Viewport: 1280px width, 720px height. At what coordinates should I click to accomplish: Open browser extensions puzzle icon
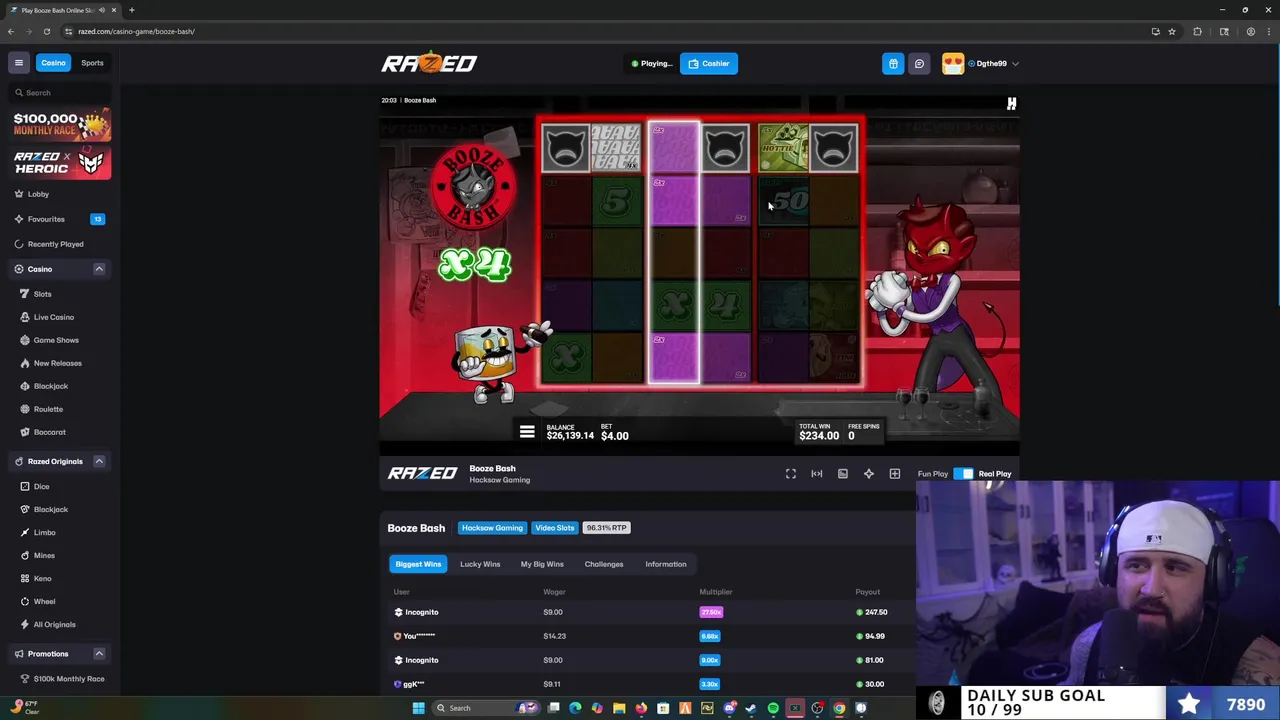click(x=1197, y=31)
